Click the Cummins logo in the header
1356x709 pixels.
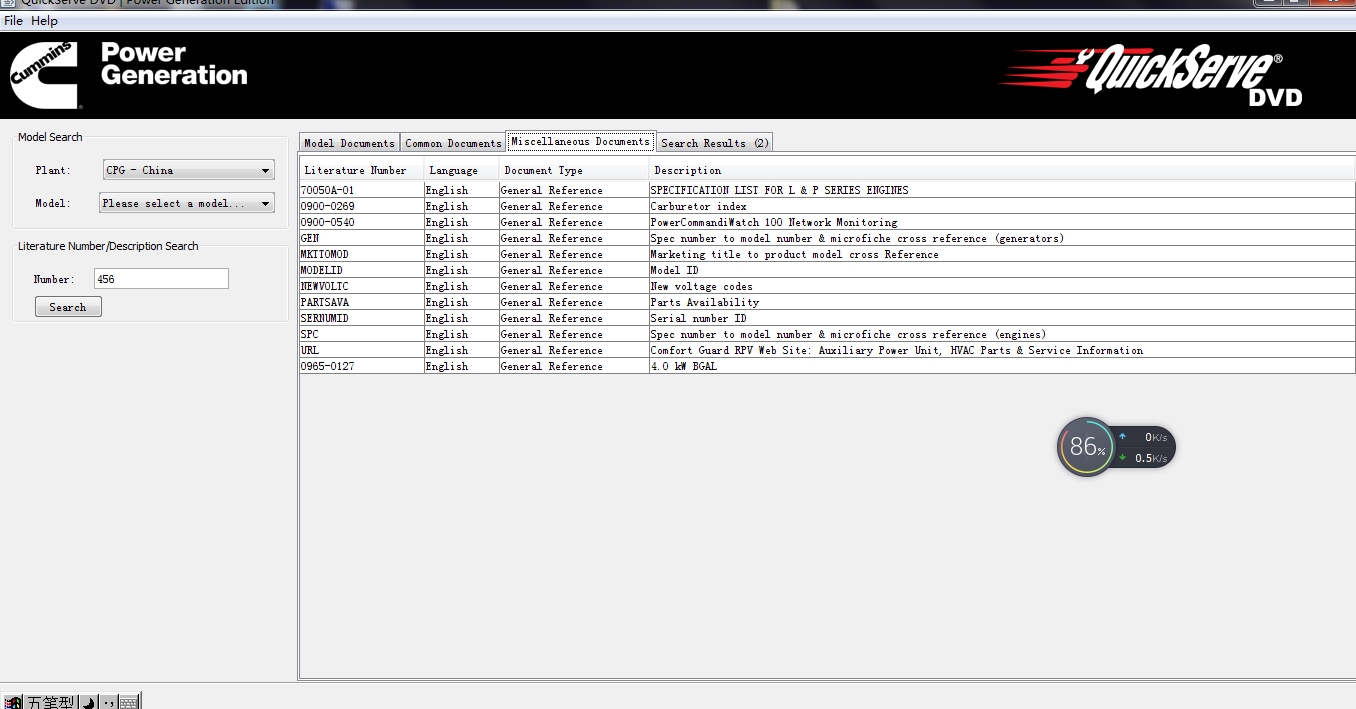coord(44,76)
